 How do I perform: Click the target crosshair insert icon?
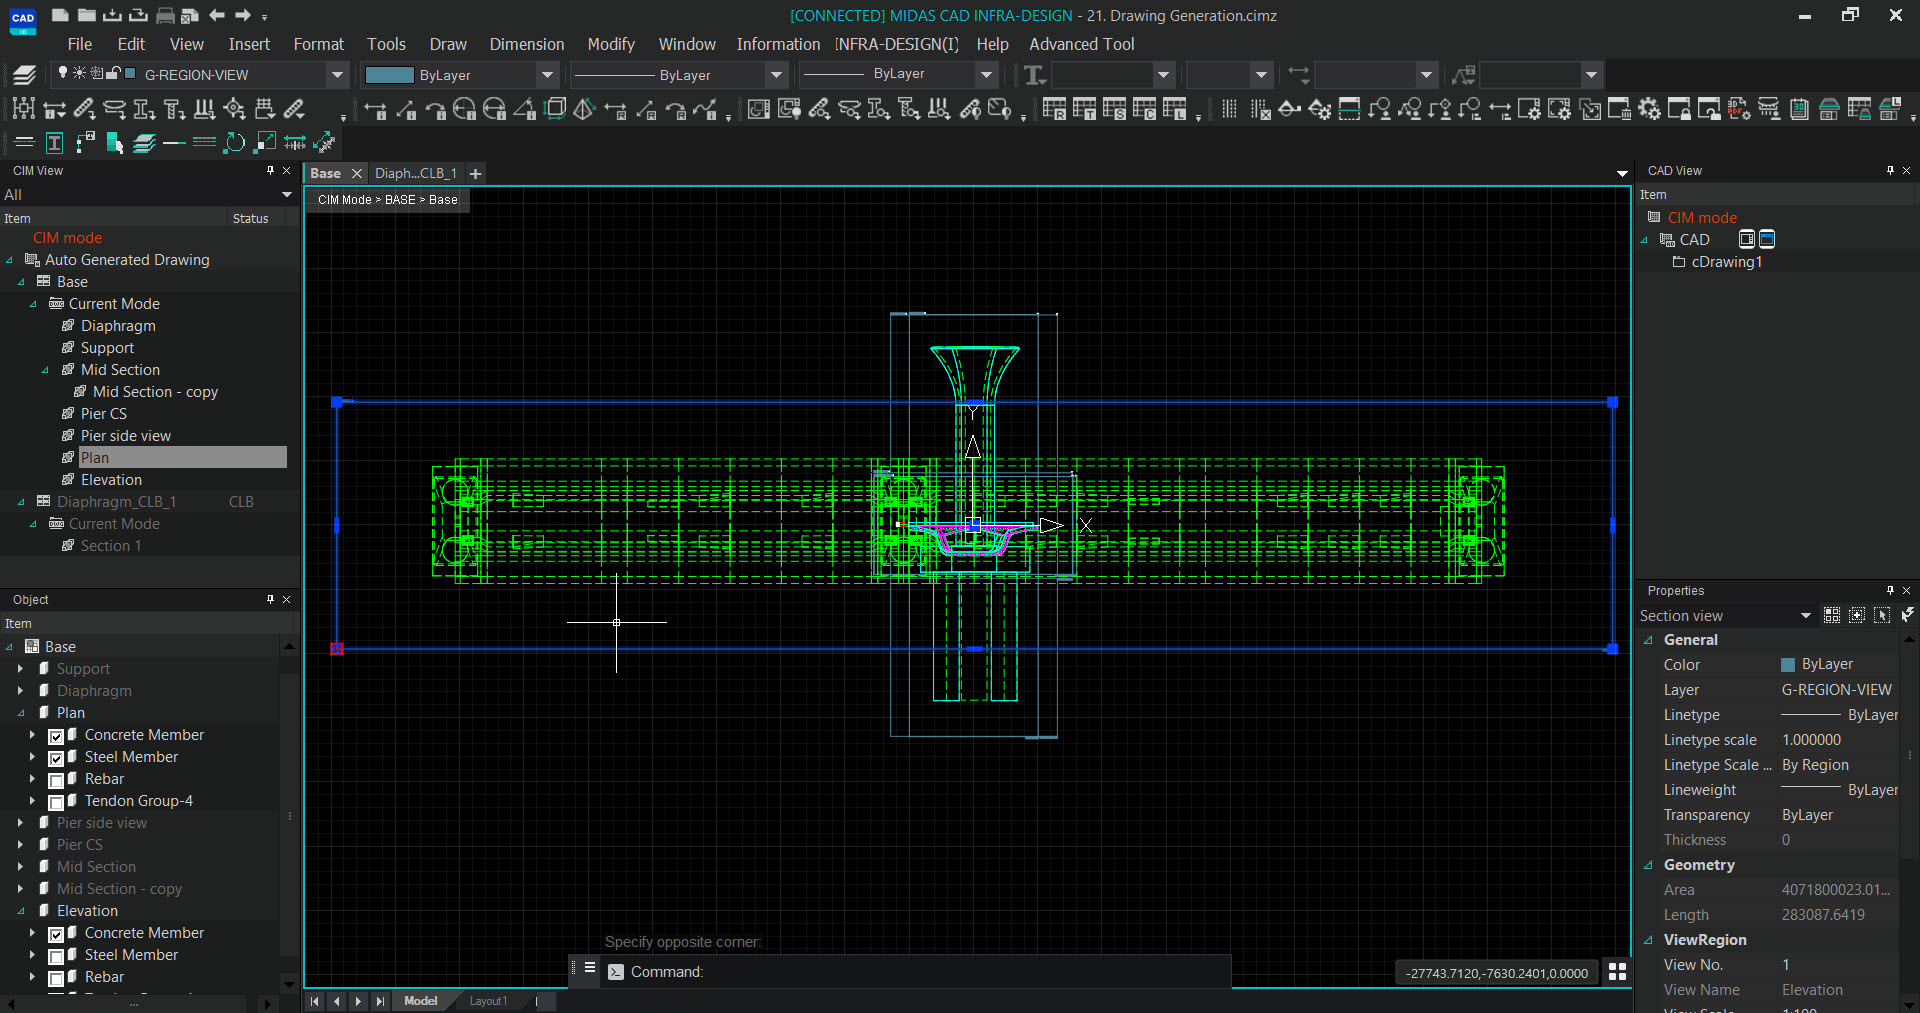(234, 109)
